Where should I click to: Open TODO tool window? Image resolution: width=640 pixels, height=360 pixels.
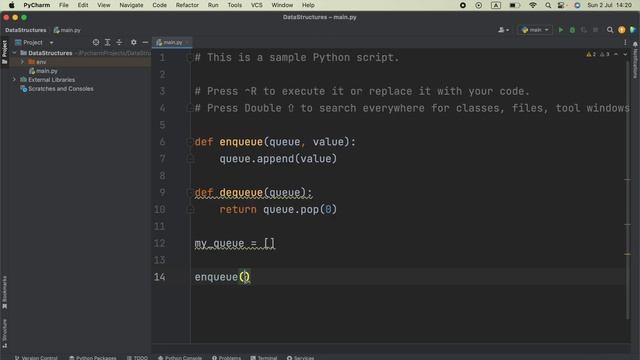137,358
